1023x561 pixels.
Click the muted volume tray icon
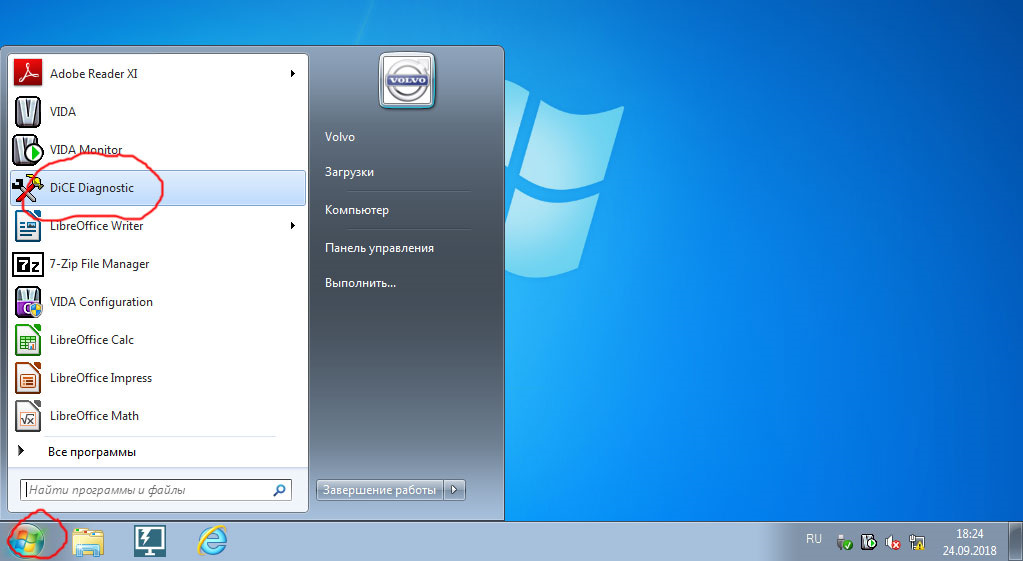[x=893, y=541]
